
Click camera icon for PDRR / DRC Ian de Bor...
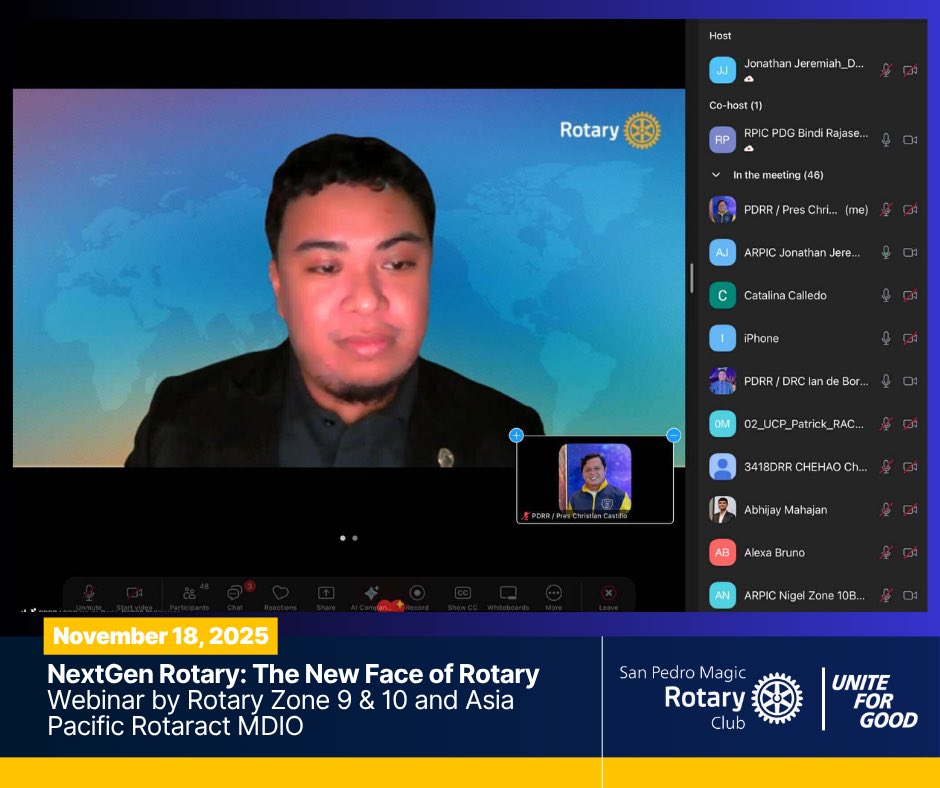pos(910,381)
